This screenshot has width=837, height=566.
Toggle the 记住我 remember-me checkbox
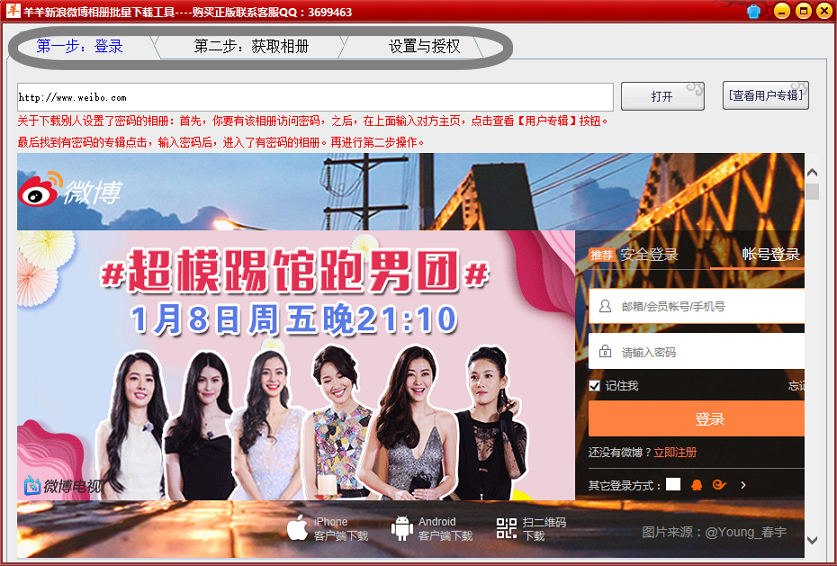click(x=596, y=386)
